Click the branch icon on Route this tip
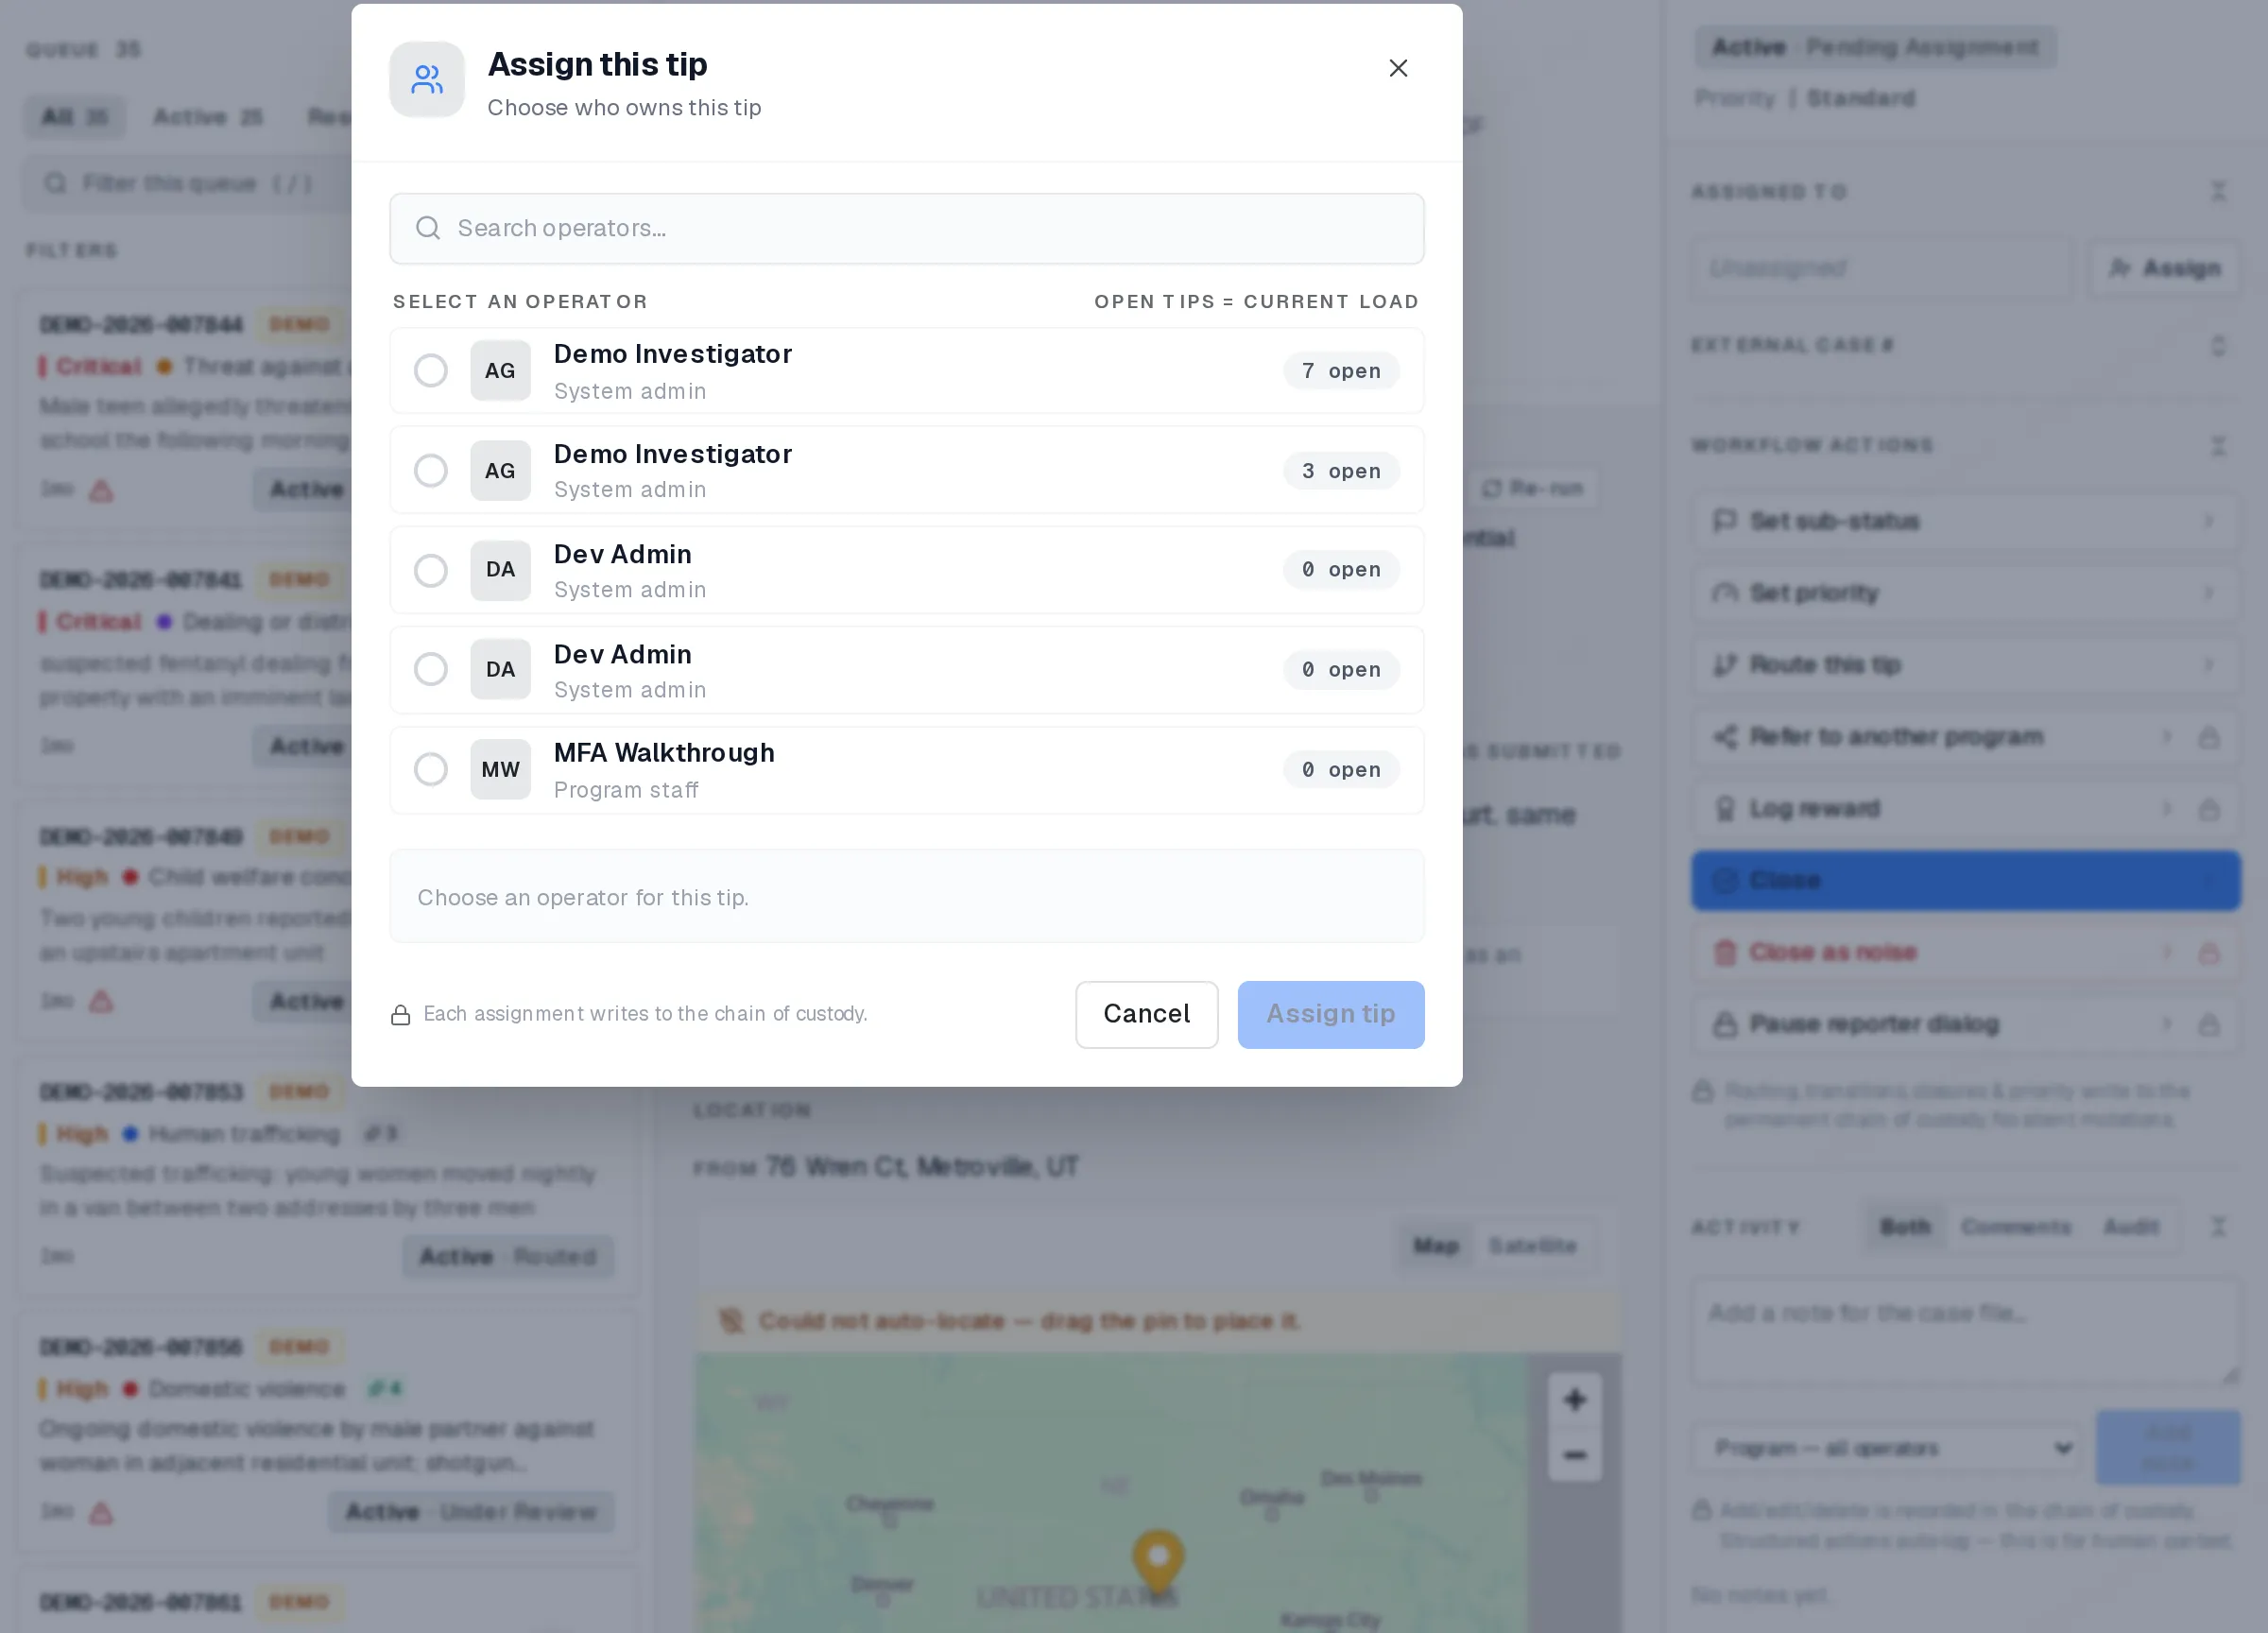Screen dimensions: 2268x1633 click(x=1724, y=665)
